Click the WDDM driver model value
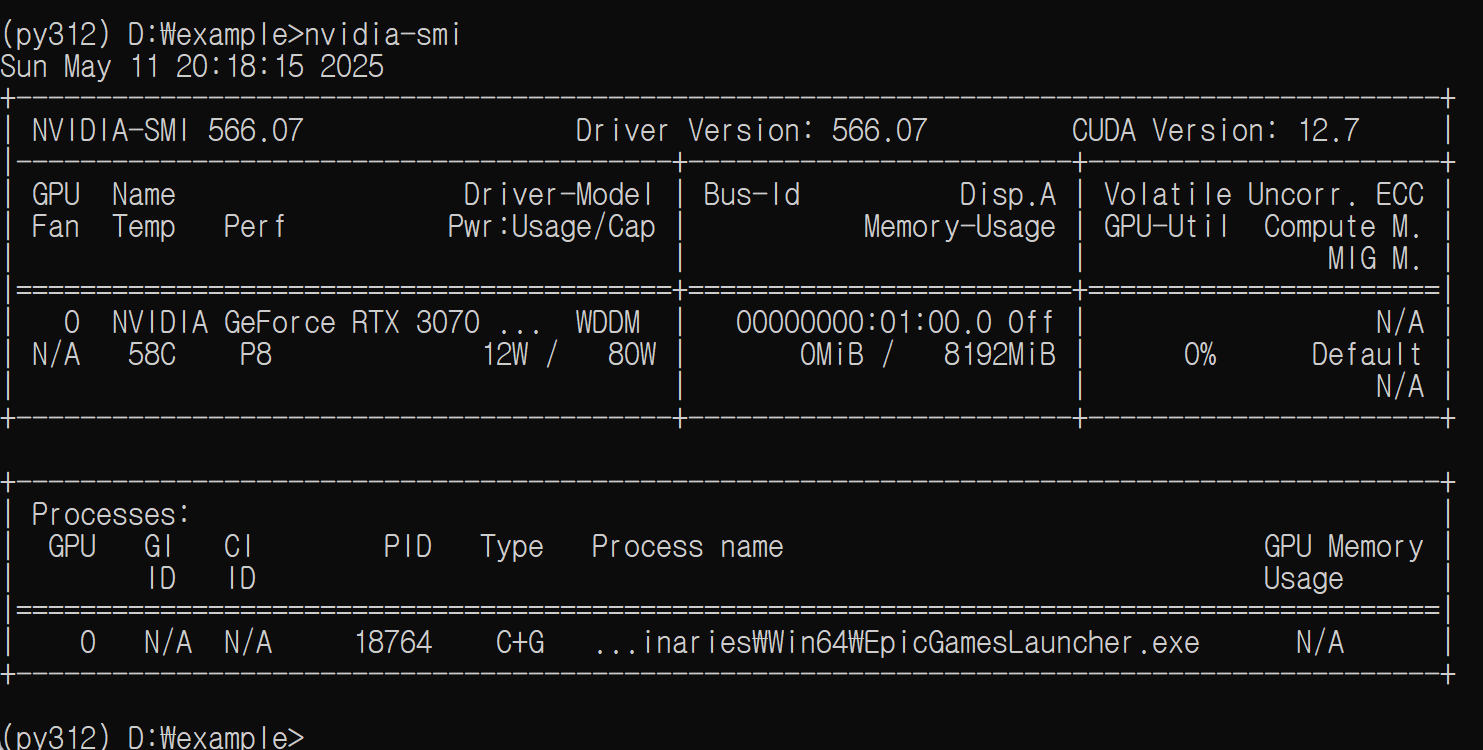1483x750 pixels. 608,323
